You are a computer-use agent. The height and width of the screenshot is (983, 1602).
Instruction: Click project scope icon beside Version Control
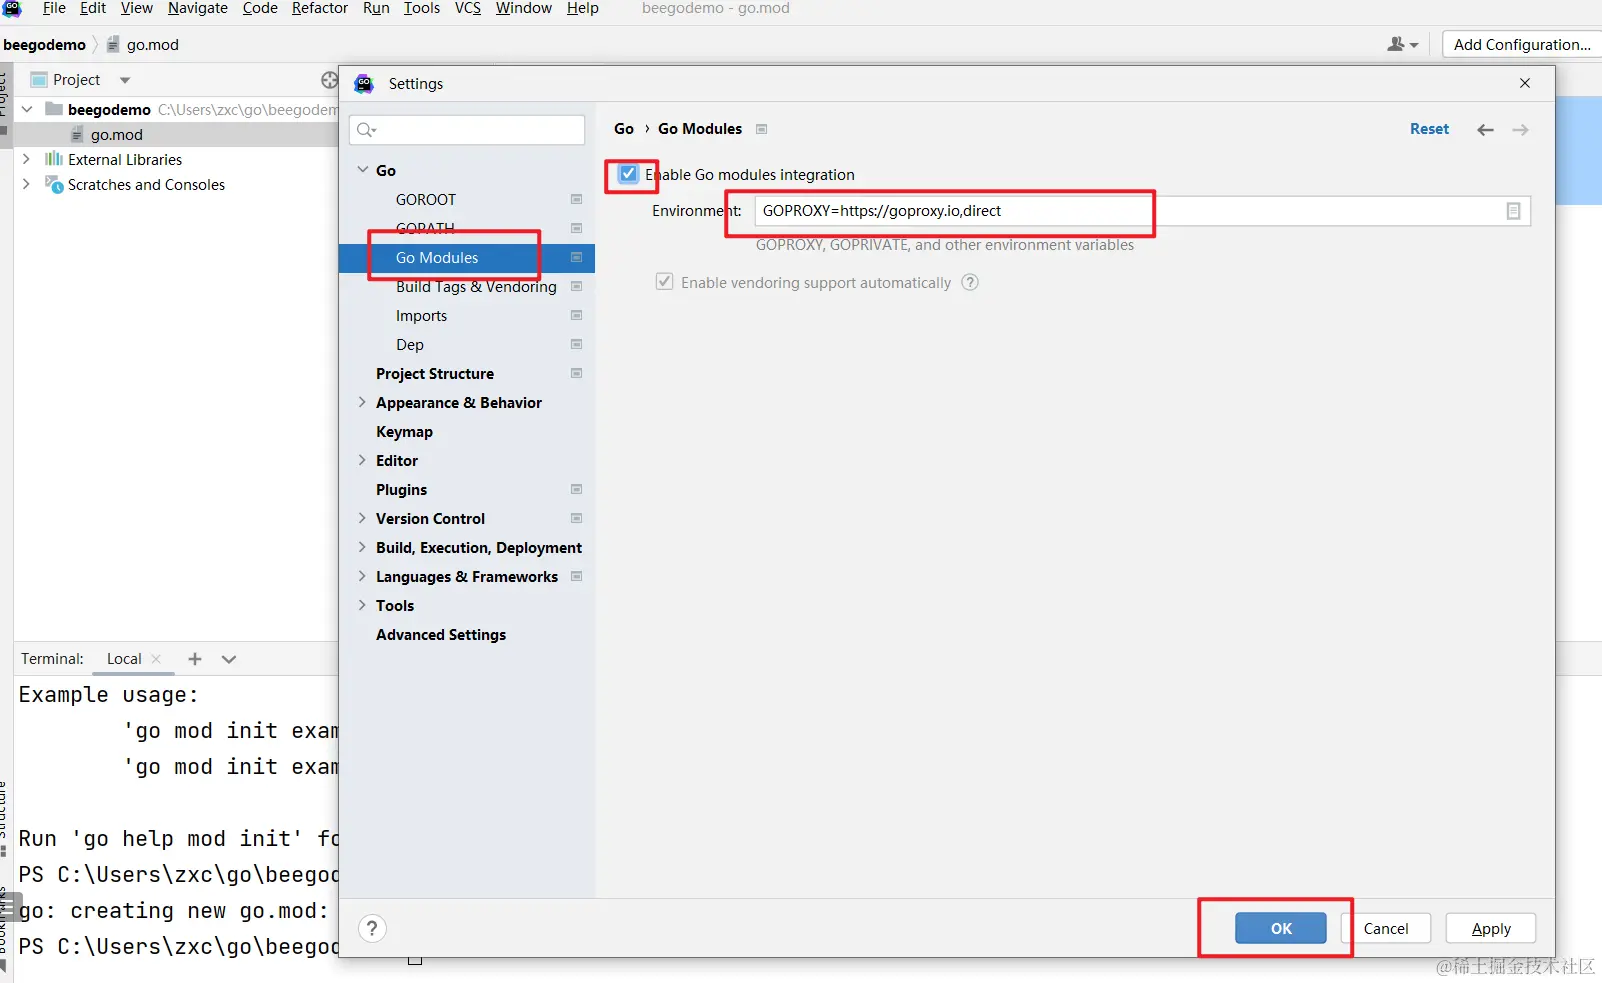[576, 518]
